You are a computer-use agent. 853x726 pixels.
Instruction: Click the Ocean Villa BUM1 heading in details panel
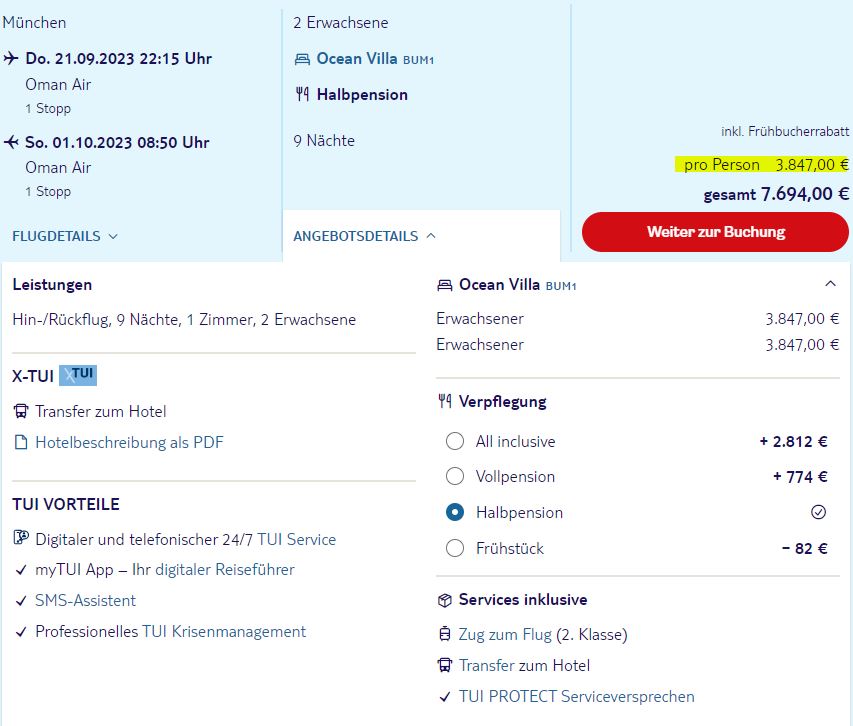517,285
